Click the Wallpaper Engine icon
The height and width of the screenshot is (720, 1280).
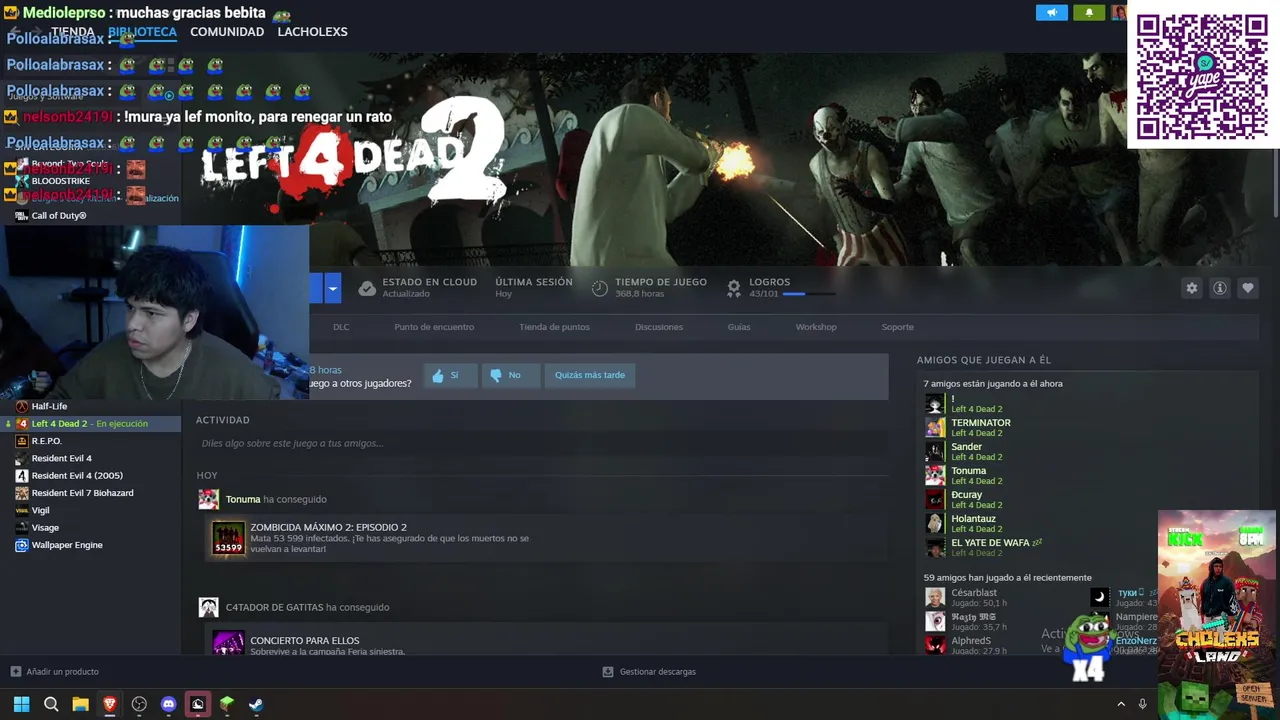pos(22,545)
